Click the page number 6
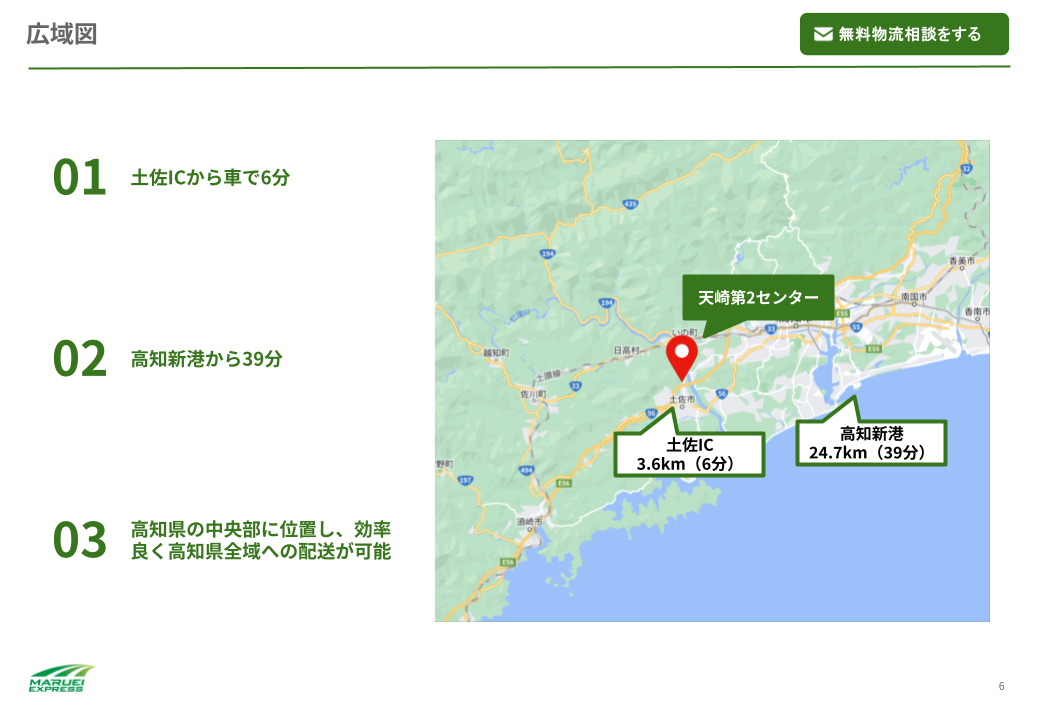 (x=1001, y=686)
